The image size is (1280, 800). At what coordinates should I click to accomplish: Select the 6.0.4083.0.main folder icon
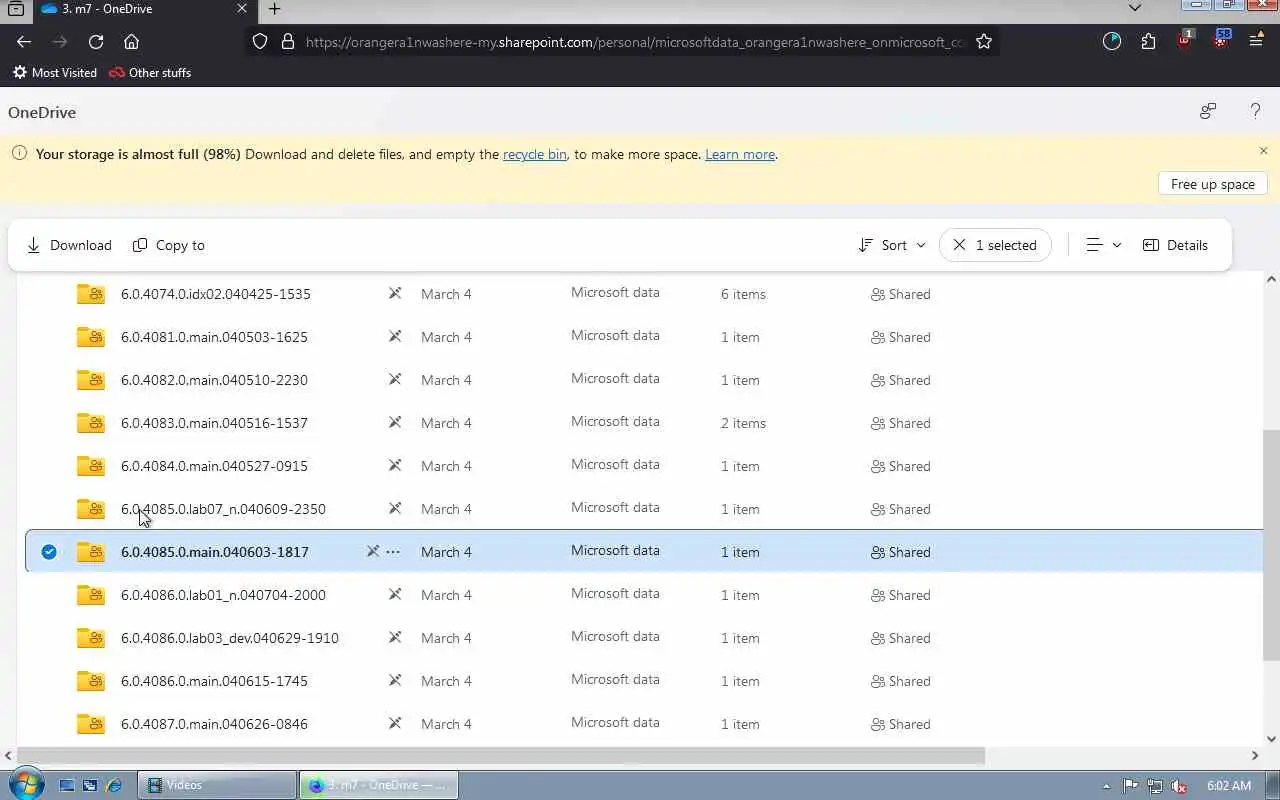click(91, 423)
